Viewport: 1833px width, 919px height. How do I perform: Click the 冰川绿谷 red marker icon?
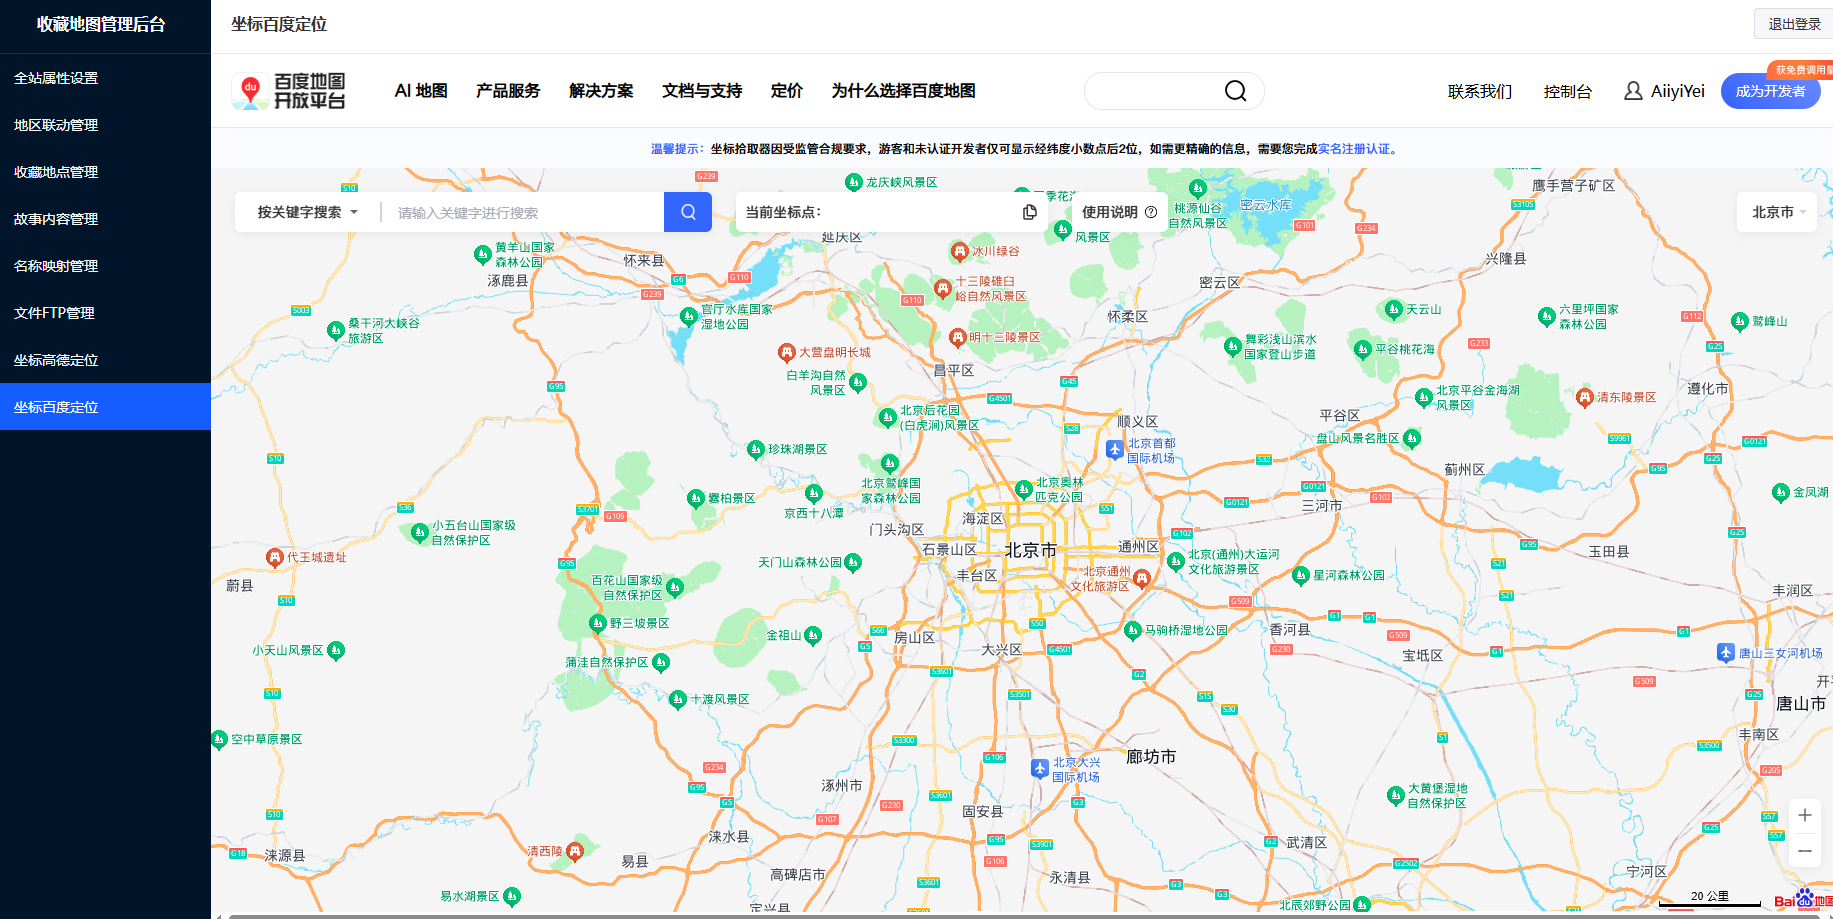tap(960, 251)
